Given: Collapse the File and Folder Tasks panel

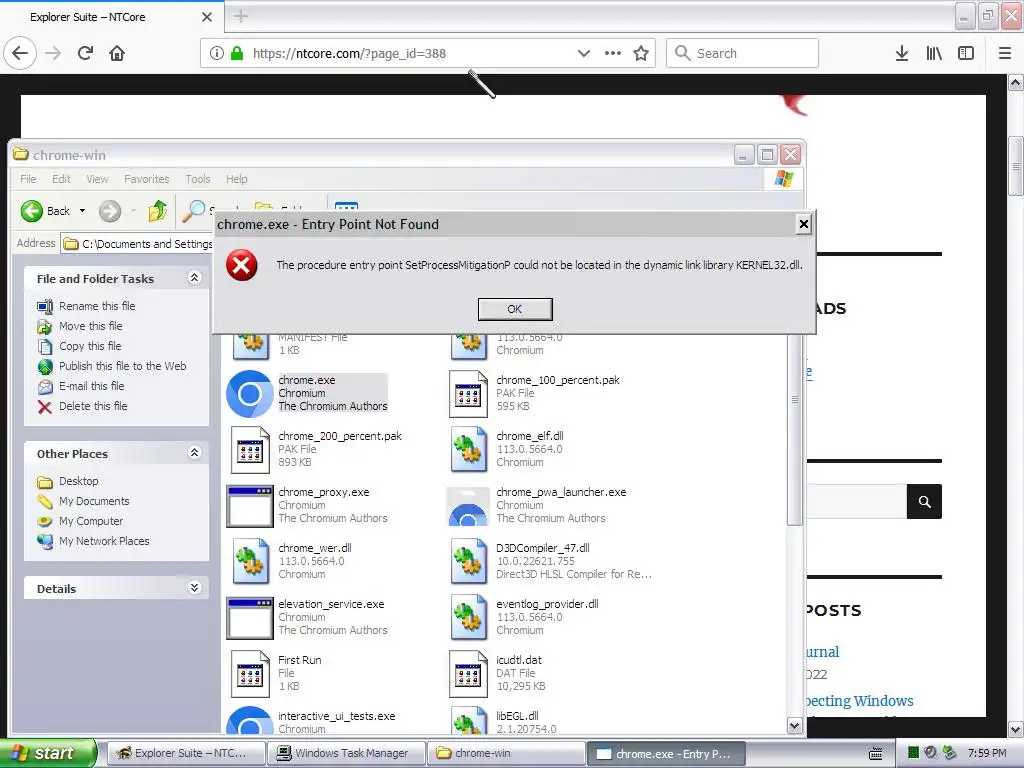Looking at the screenshot, I should (x=194, y=278).
